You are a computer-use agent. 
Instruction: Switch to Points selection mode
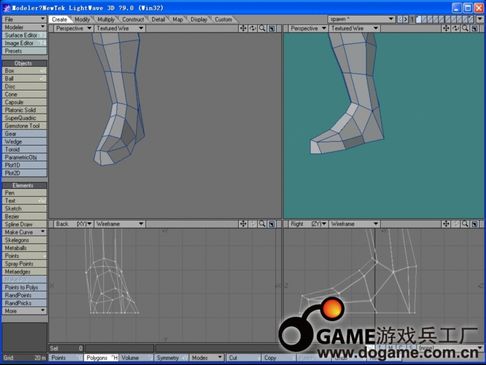[x=66, y=358]
